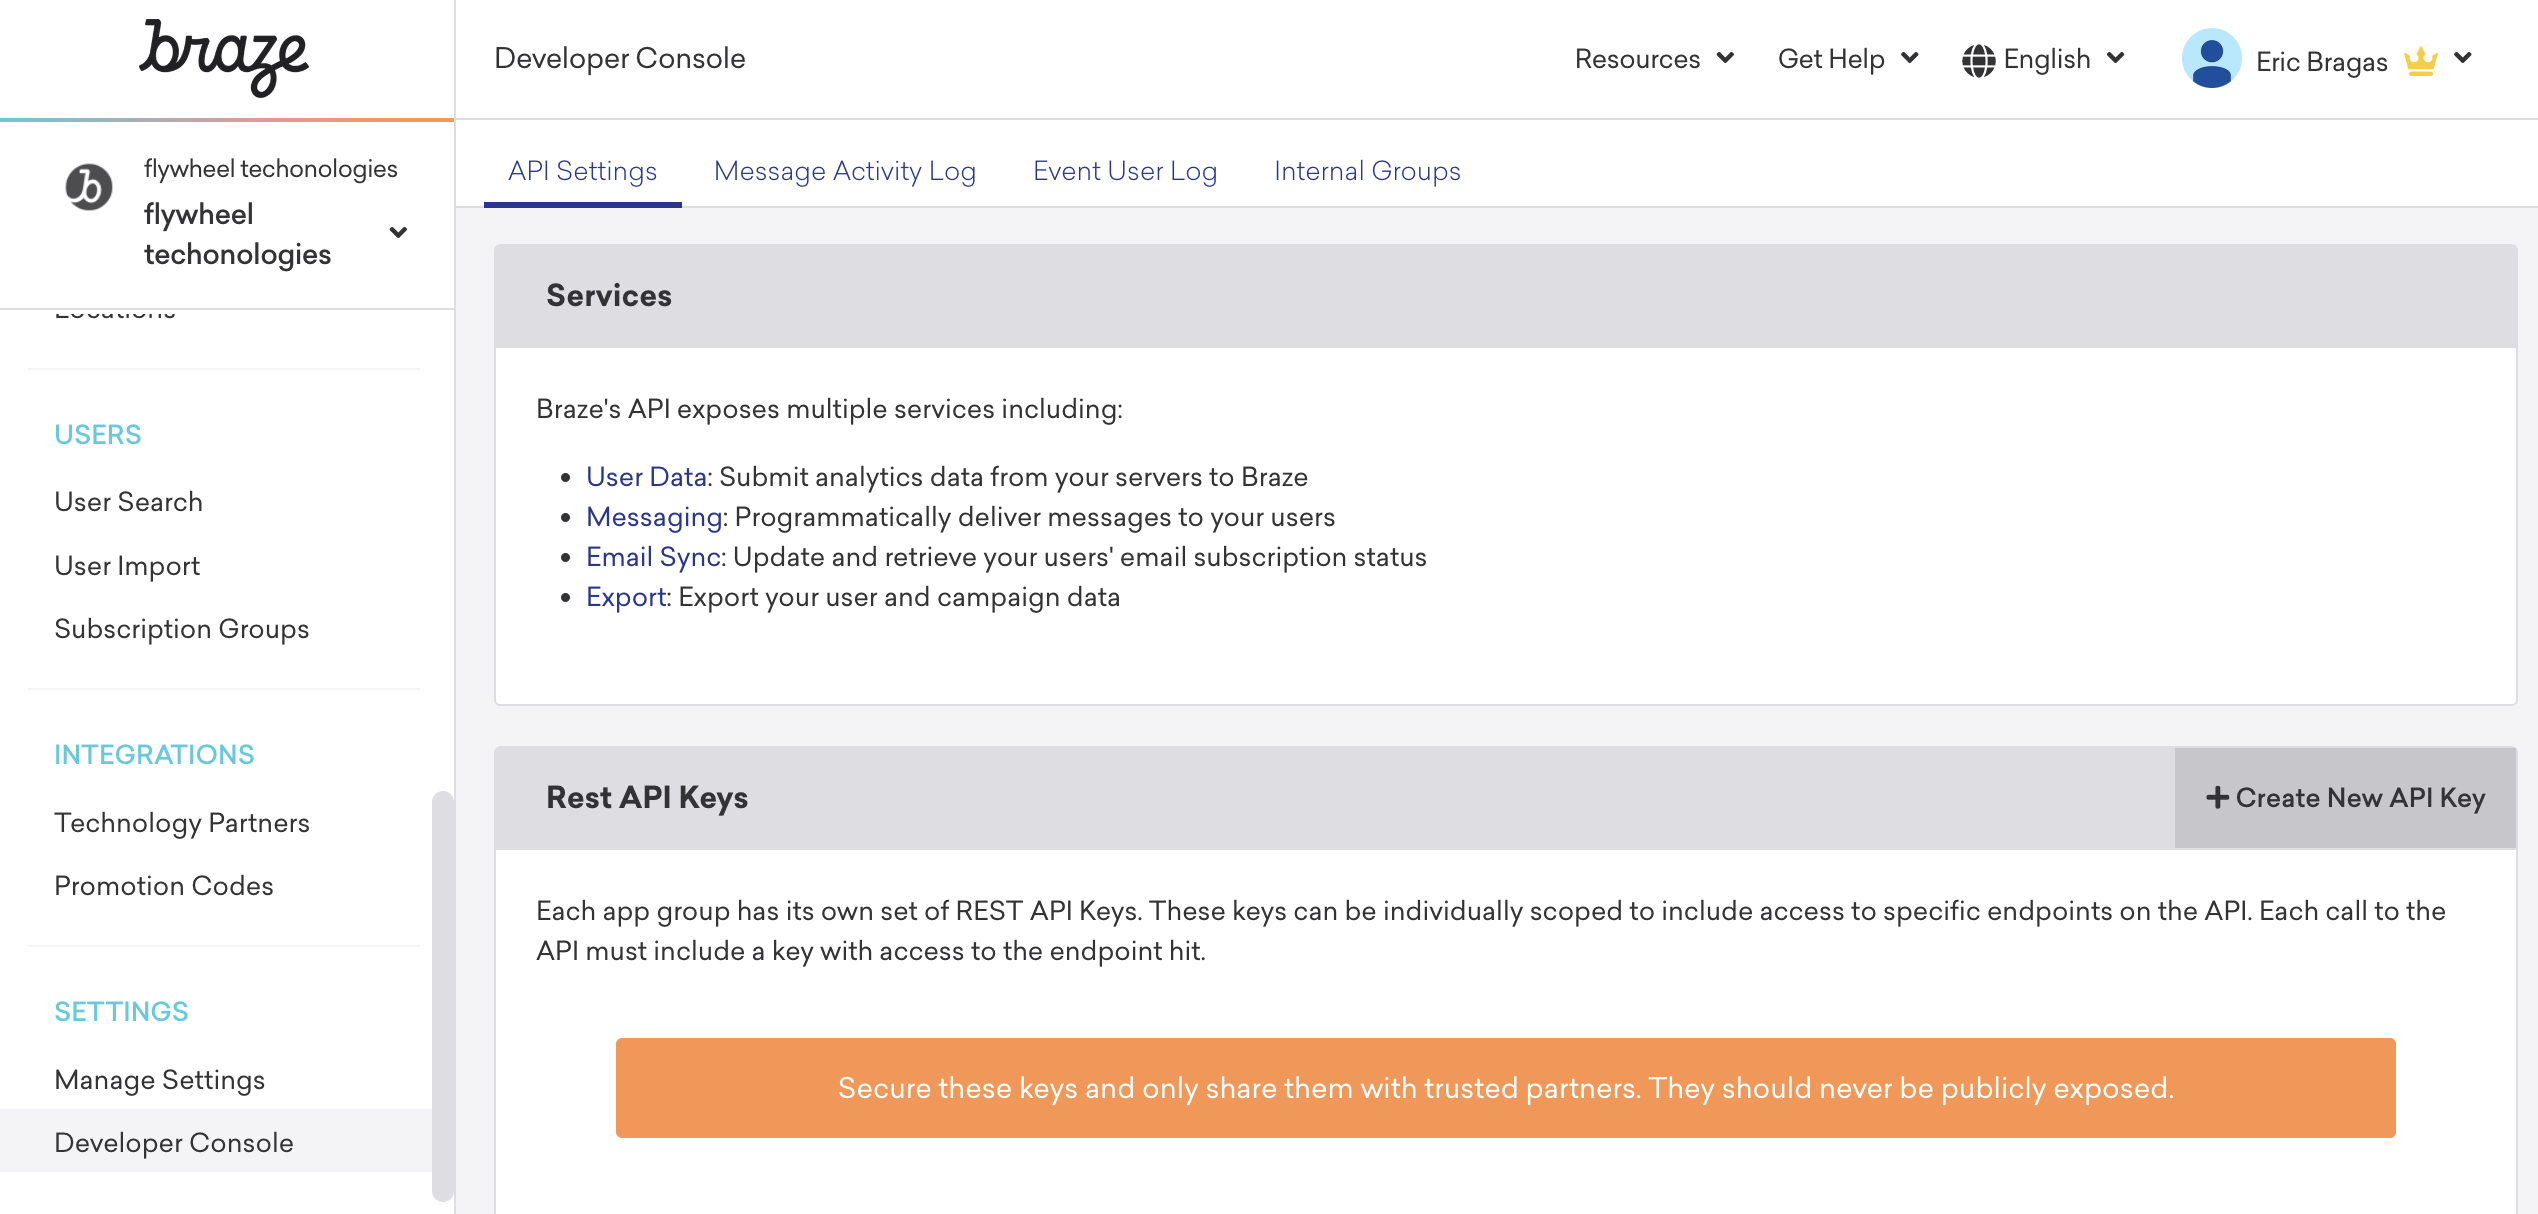This screenshot has width=2538, height=1214.
Task: Click "Braze's API exposes multiple services" text
Action: coord(829,408)
